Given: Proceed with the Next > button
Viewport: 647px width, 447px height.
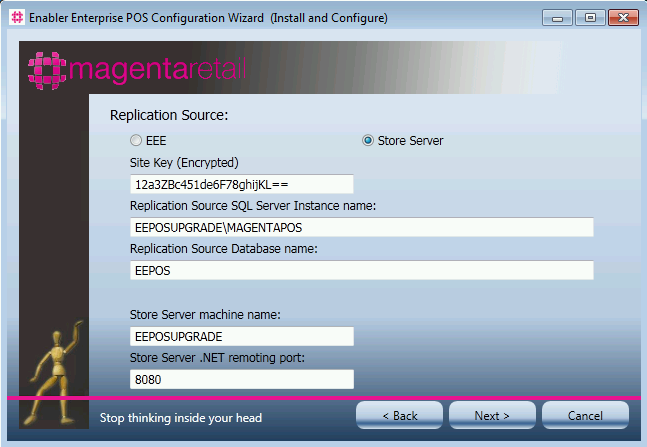Looking at the screenshot, I should [492, 415].
